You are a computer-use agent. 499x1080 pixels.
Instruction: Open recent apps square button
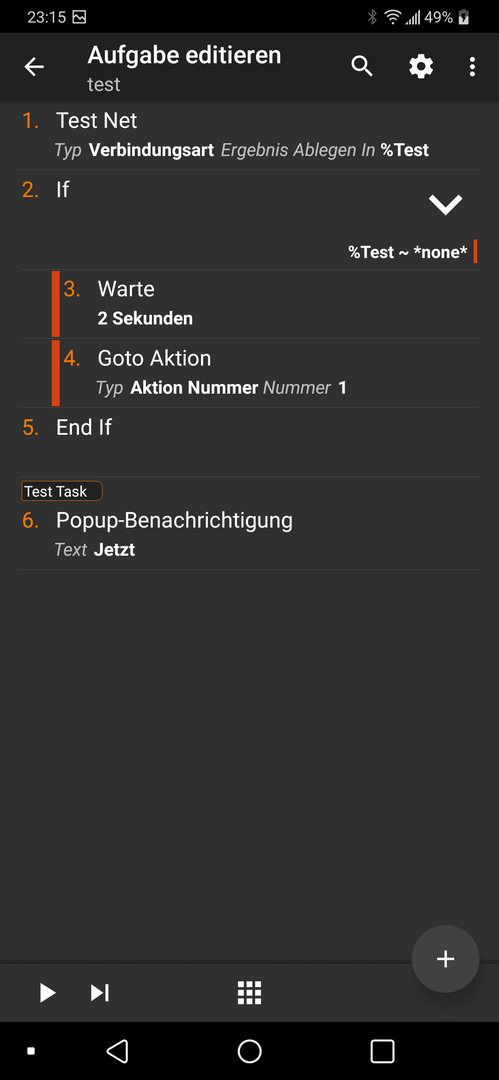pos(382,1051)
